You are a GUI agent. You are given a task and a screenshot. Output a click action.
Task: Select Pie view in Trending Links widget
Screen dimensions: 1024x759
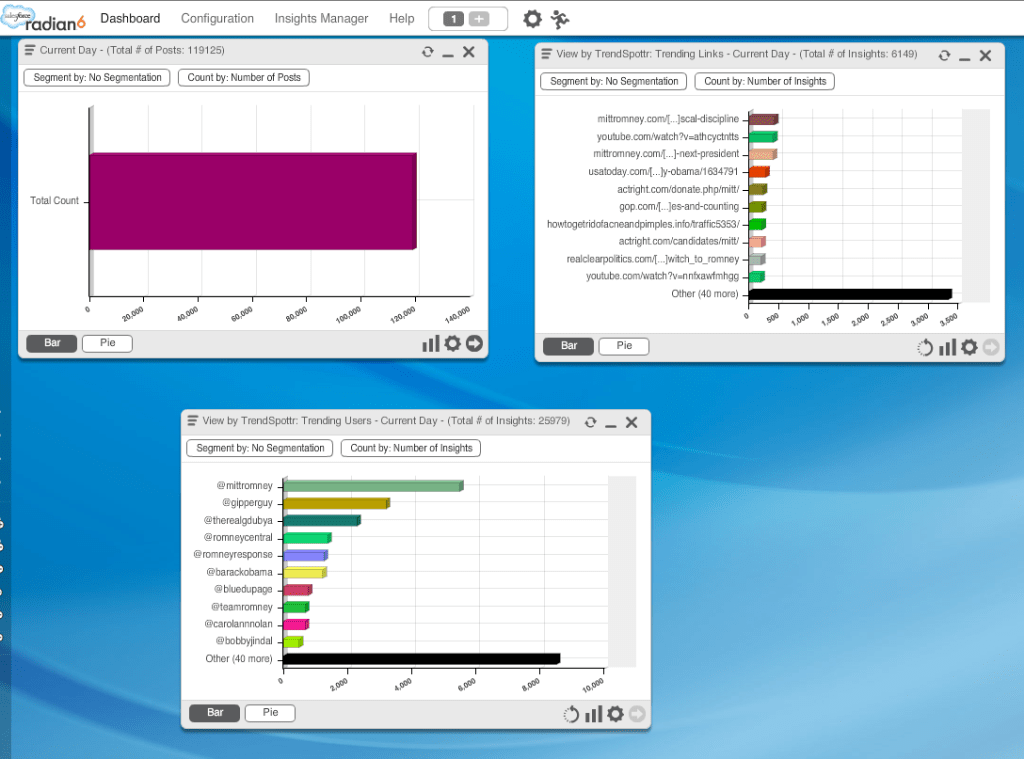pyautogui.click(x=624, y=346)
